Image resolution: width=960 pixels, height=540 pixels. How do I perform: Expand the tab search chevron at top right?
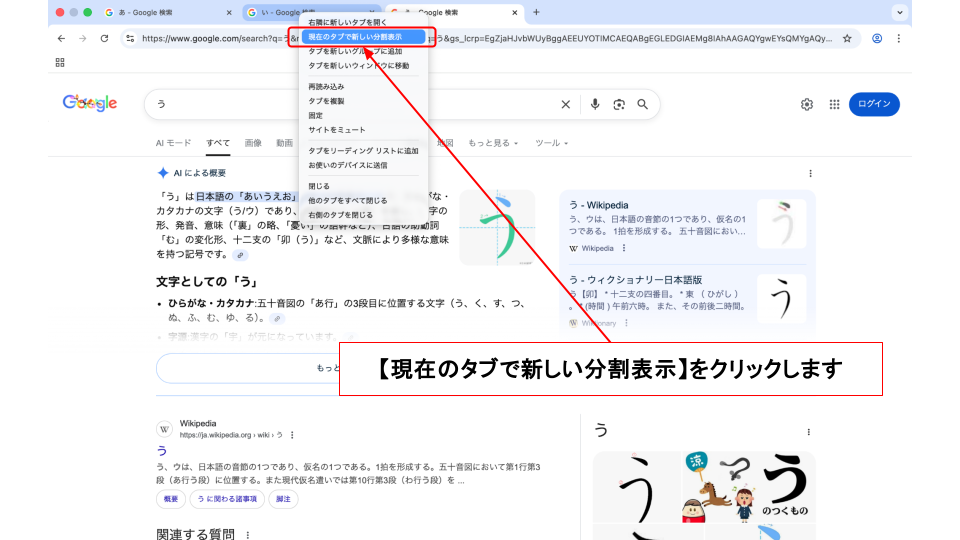tap(900, 12)
